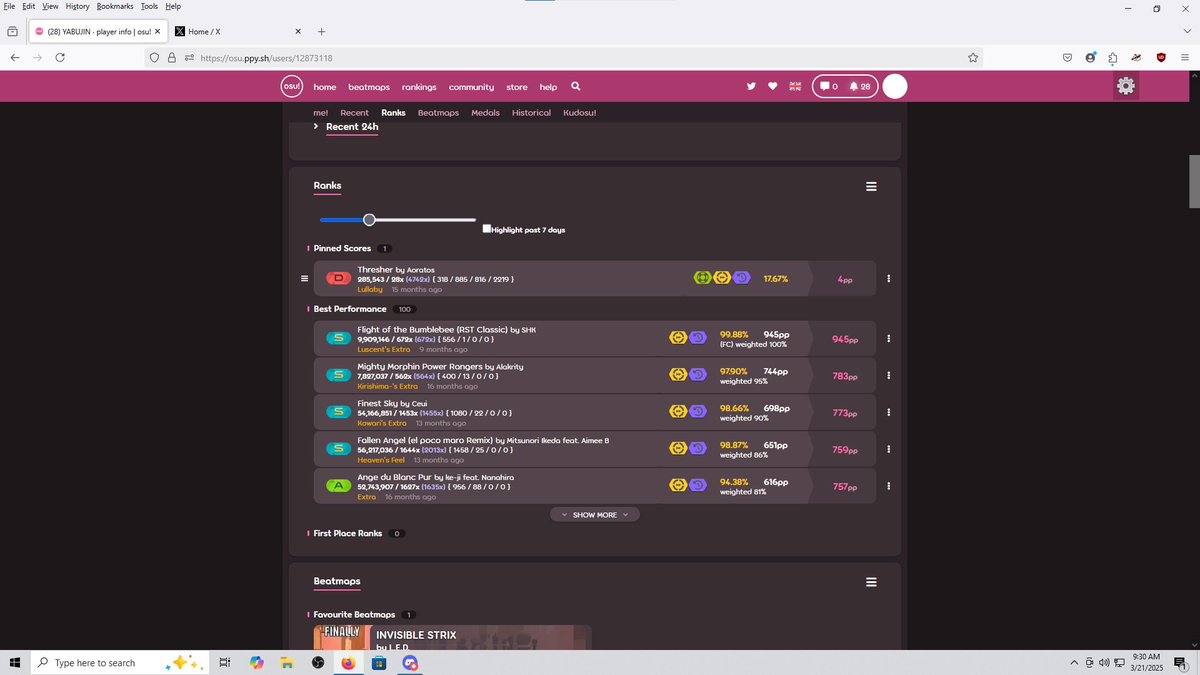
Task: Open more options for Finest Sky score
Action: click(889, 413)
